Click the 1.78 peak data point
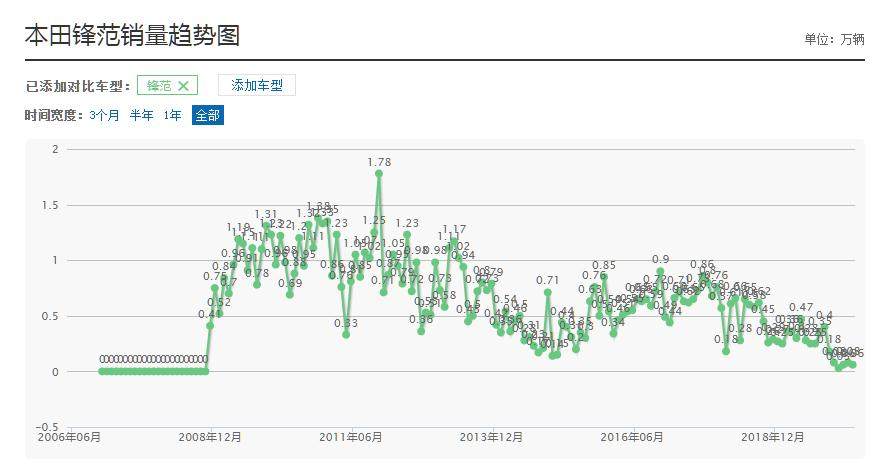Screen dimensions: 888x474 379,173
